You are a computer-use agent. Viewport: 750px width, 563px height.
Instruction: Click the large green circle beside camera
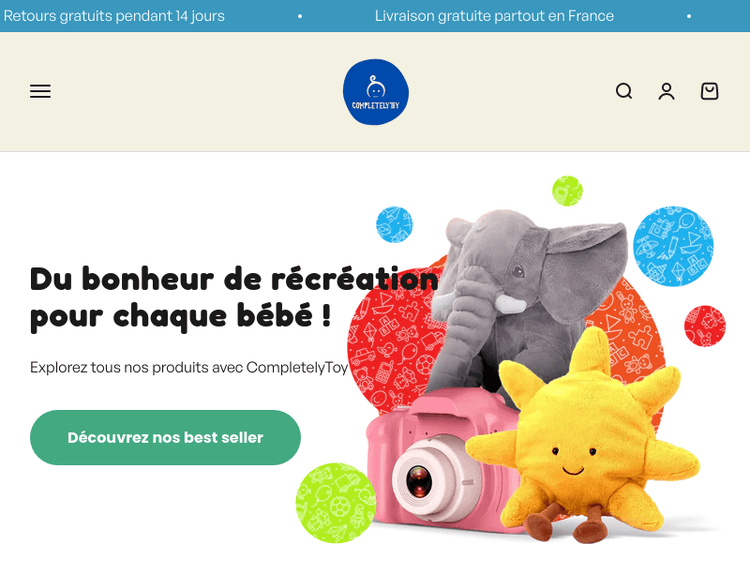(x=336, y=503)
